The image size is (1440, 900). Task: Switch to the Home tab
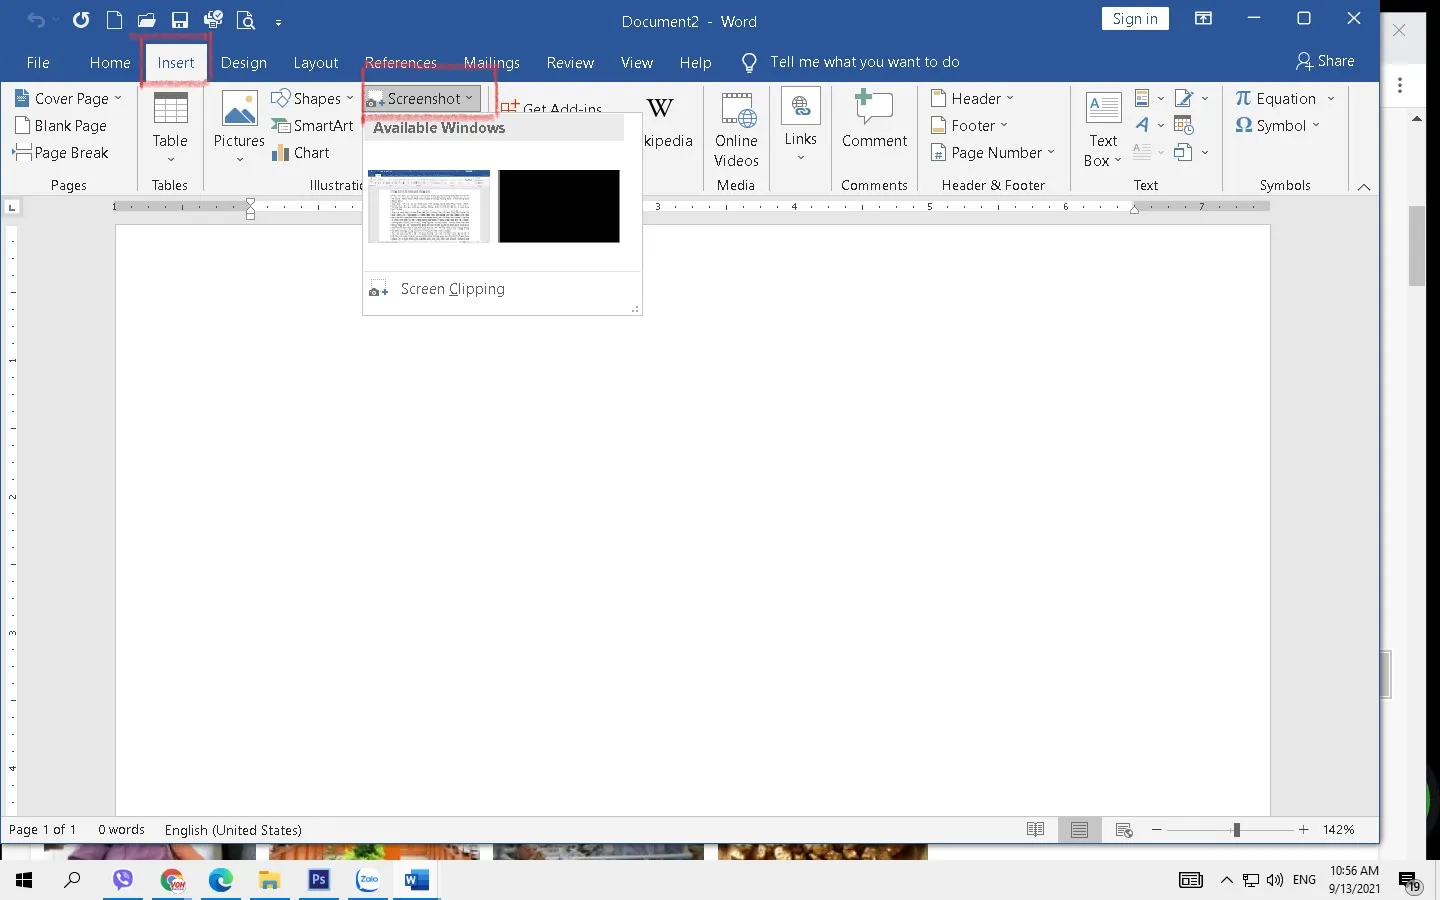pyautogui.click(x=110, y=62)
